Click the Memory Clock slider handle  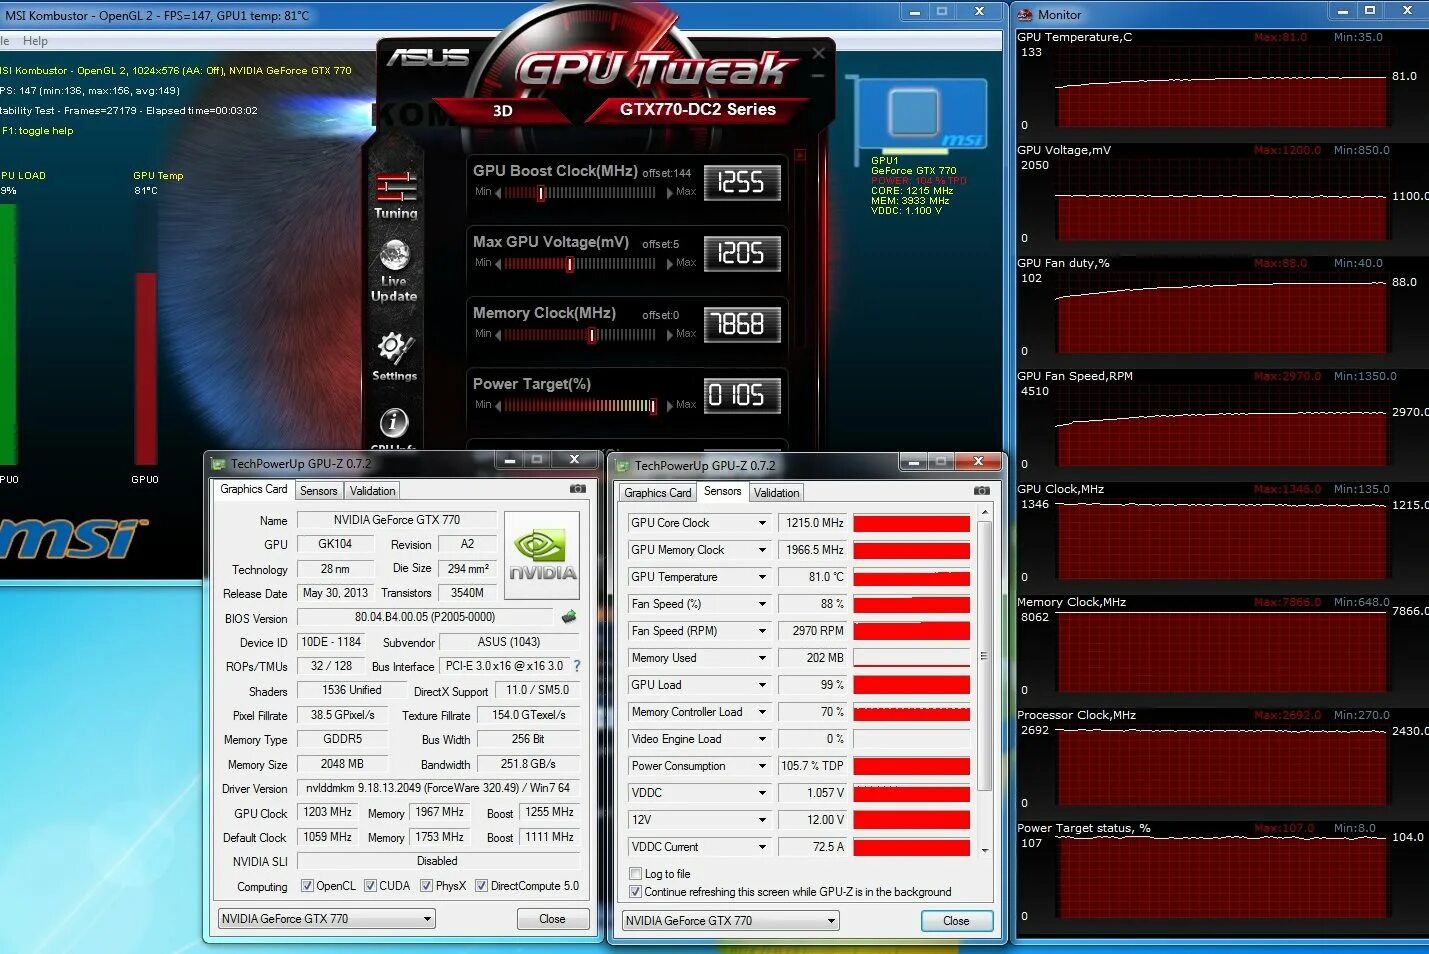592,335
